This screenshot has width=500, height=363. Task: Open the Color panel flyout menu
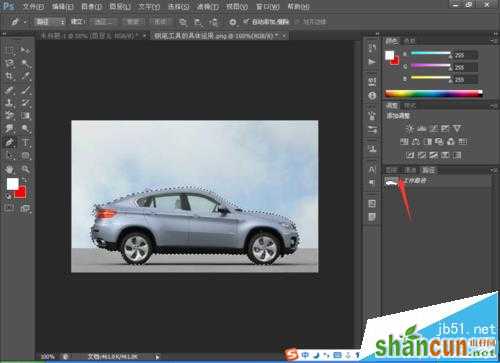tap(493, 40)
